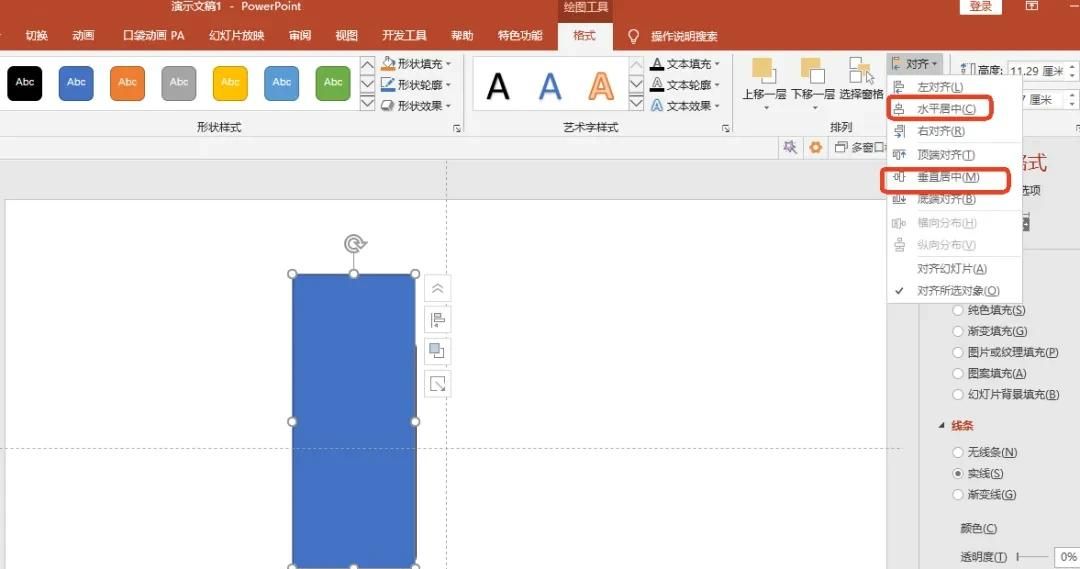Apply the green Abc shape style
The image size is (1080, 569).
click(x=333, y=83)
